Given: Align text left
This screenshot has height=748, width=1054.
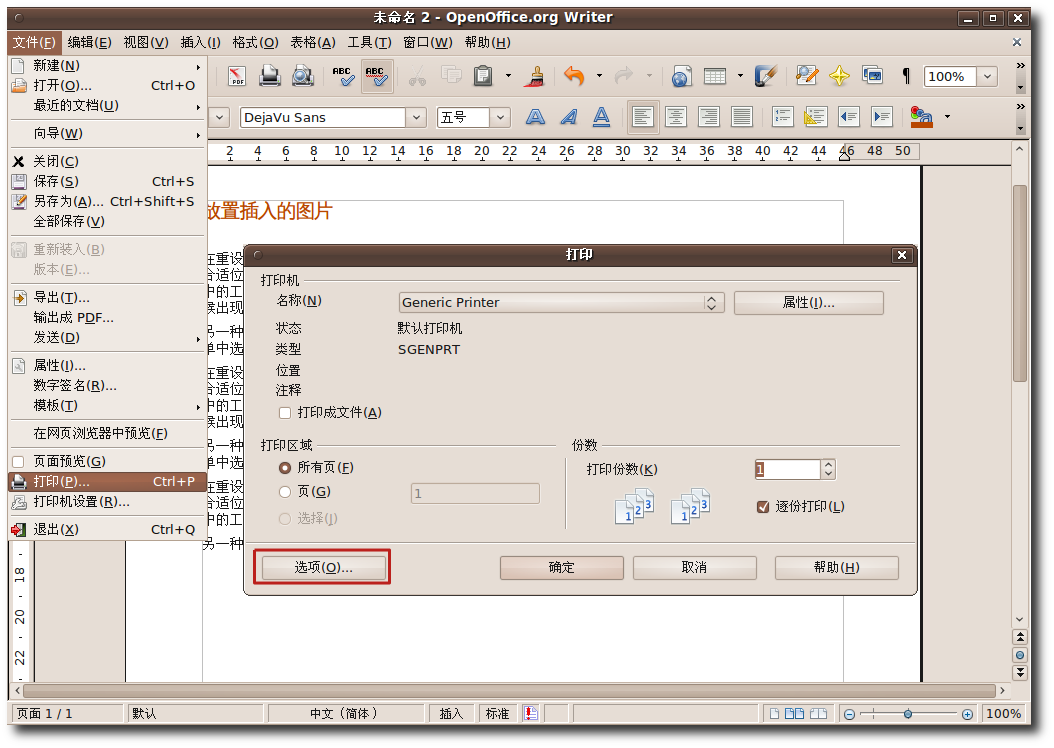Looking at the screenshot, I should click(643, 117).
